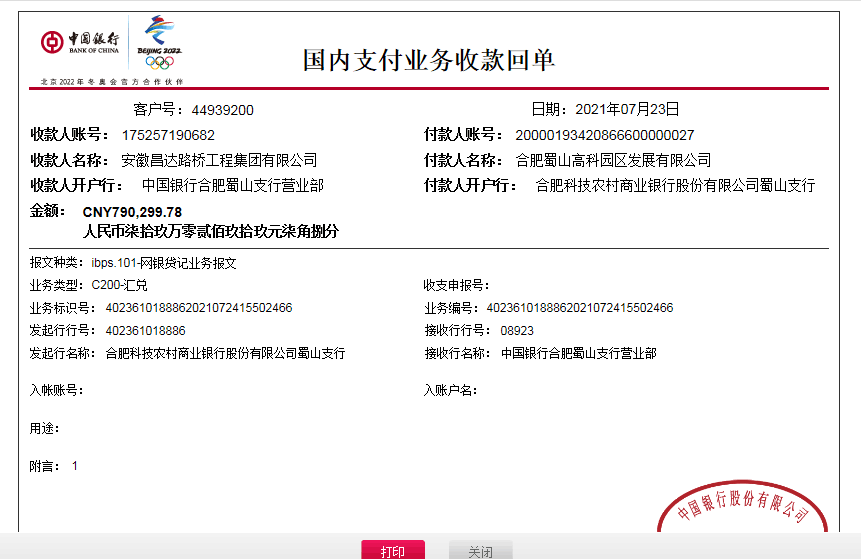Click message type ibps.101-网银贷记业务报文
This screenshot has height=559, width=861.
[x=164, y=263]
